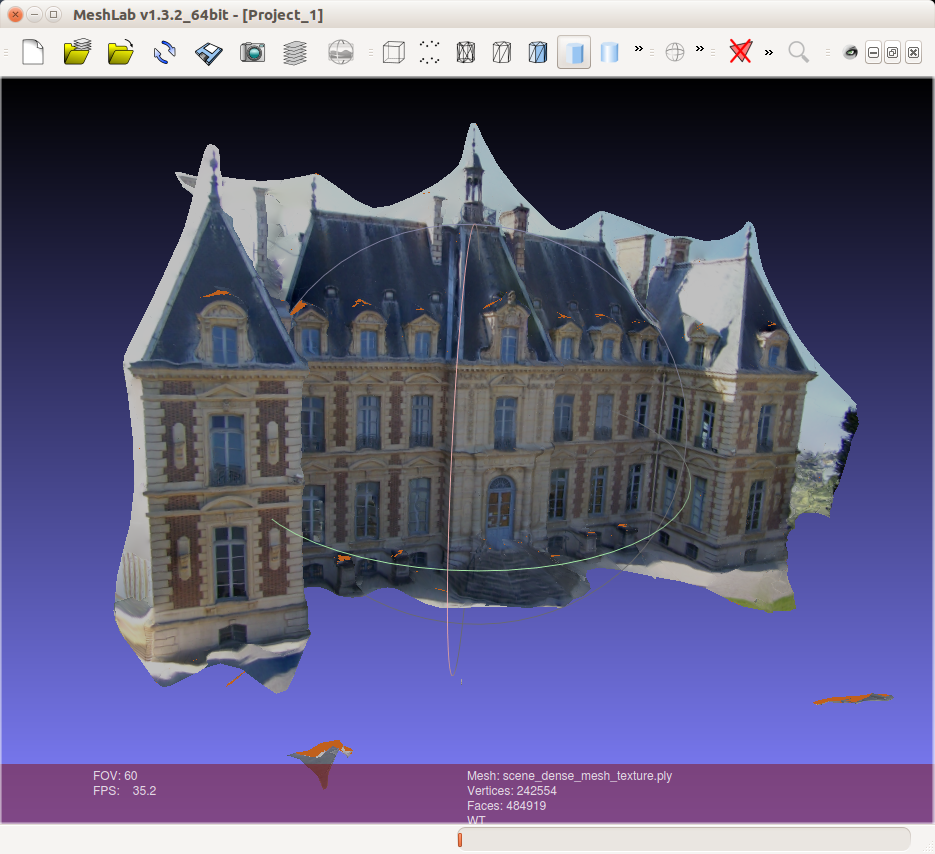Select the wireframe render mode
935x854 pixels.
[465, 52]
